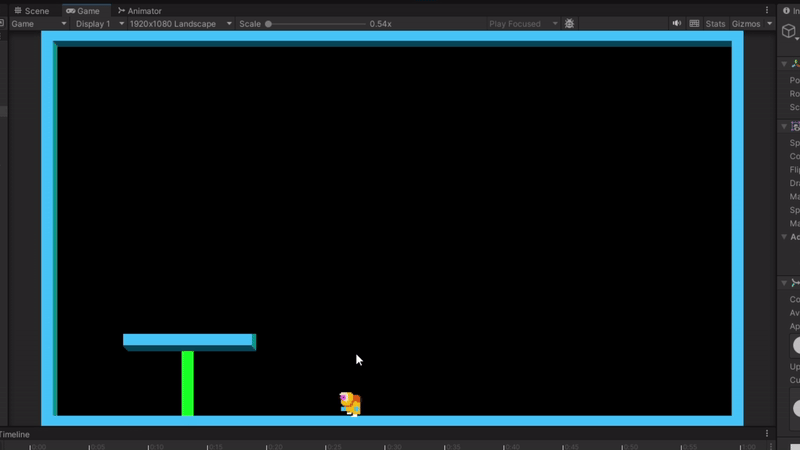Click the Animator tab state-machine icon
This screenshot has height=450, width=800.
[x=121, y=10]
